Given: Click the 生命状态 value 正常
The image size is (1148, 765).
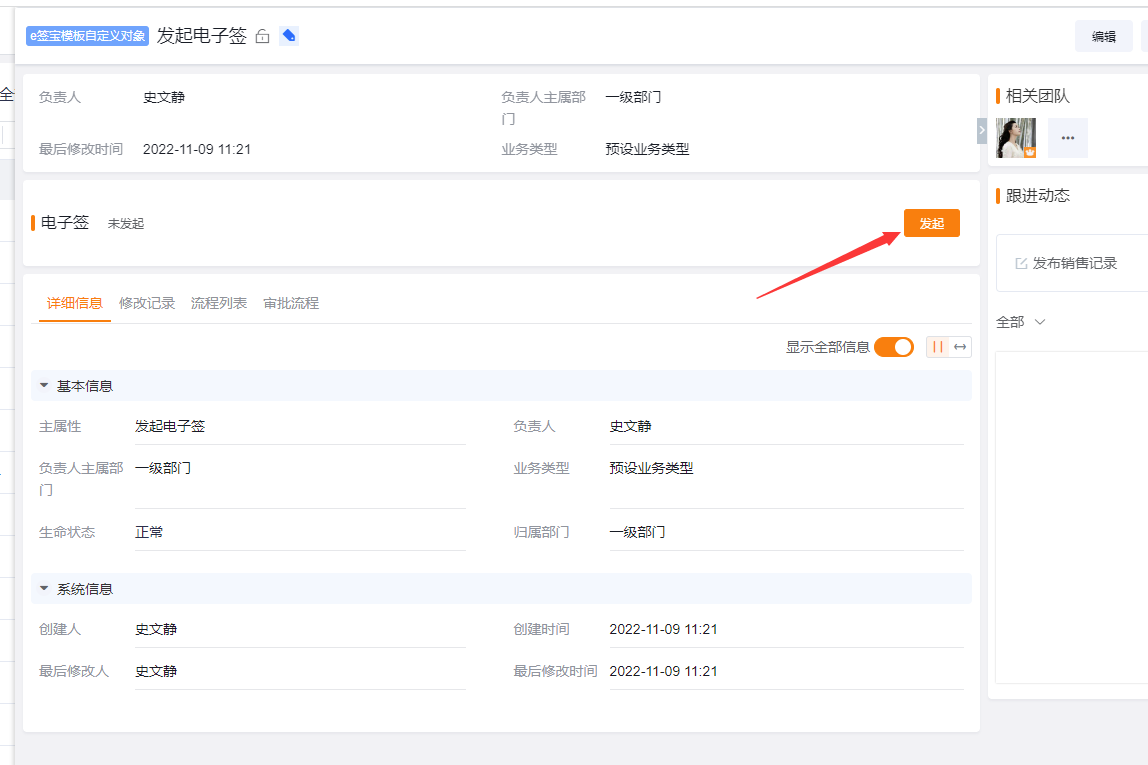Looking at the screenshot, I should click(149, 532).
